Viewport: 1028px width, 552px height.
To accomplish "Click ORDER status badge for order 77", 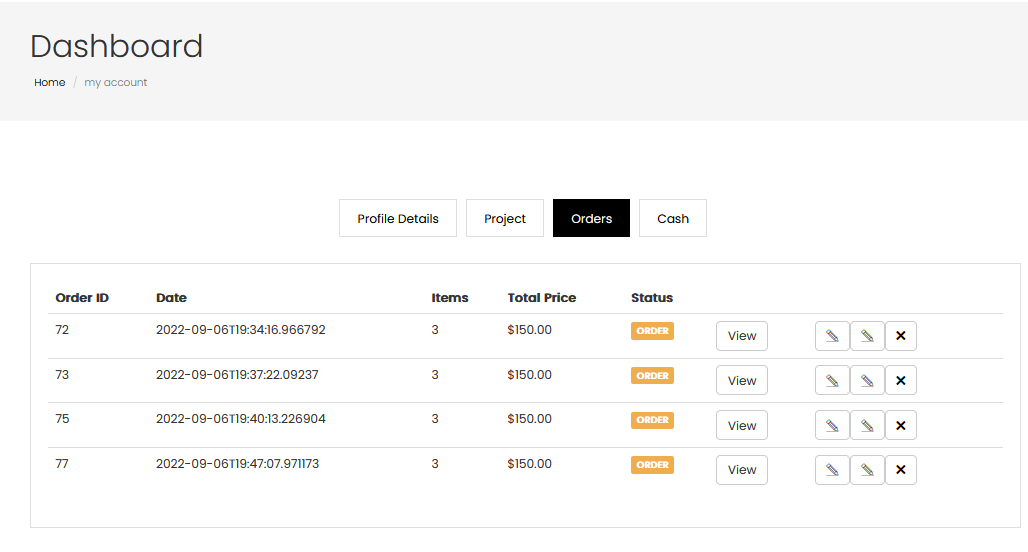I will tap(652, 465).
